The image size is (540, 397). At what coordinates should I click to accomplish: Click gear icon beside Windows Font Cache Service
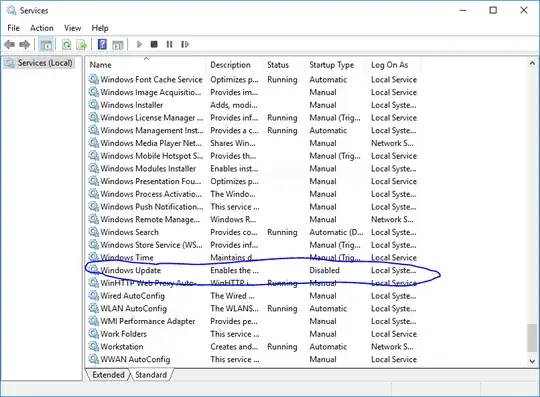pos(93,79)
